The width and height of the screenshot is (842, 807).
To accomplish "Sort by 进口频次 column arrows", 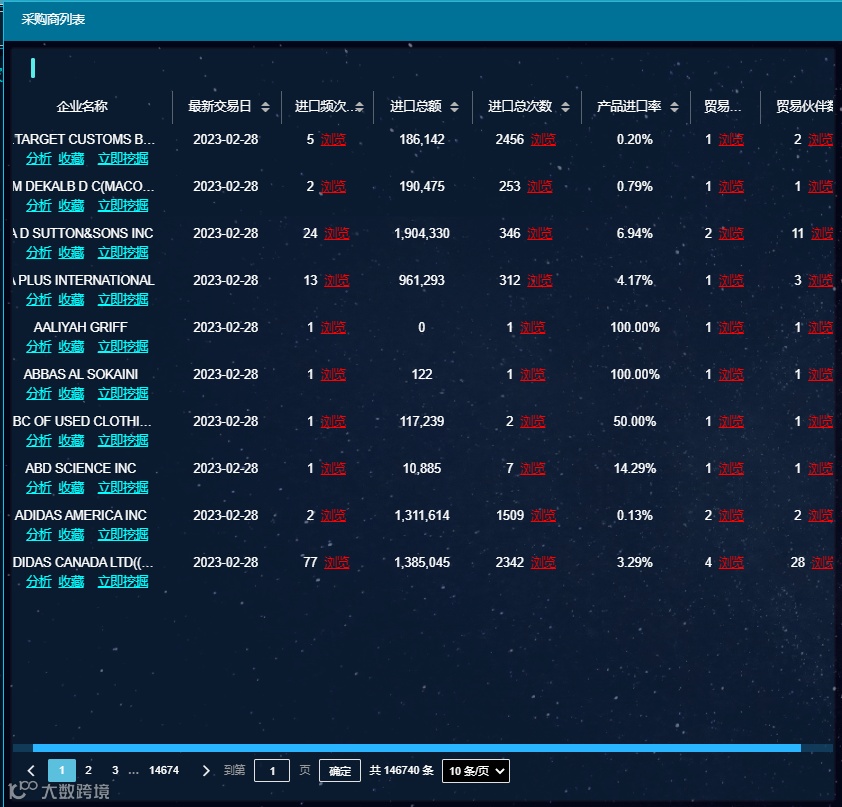I will click(x=359, y=107).
